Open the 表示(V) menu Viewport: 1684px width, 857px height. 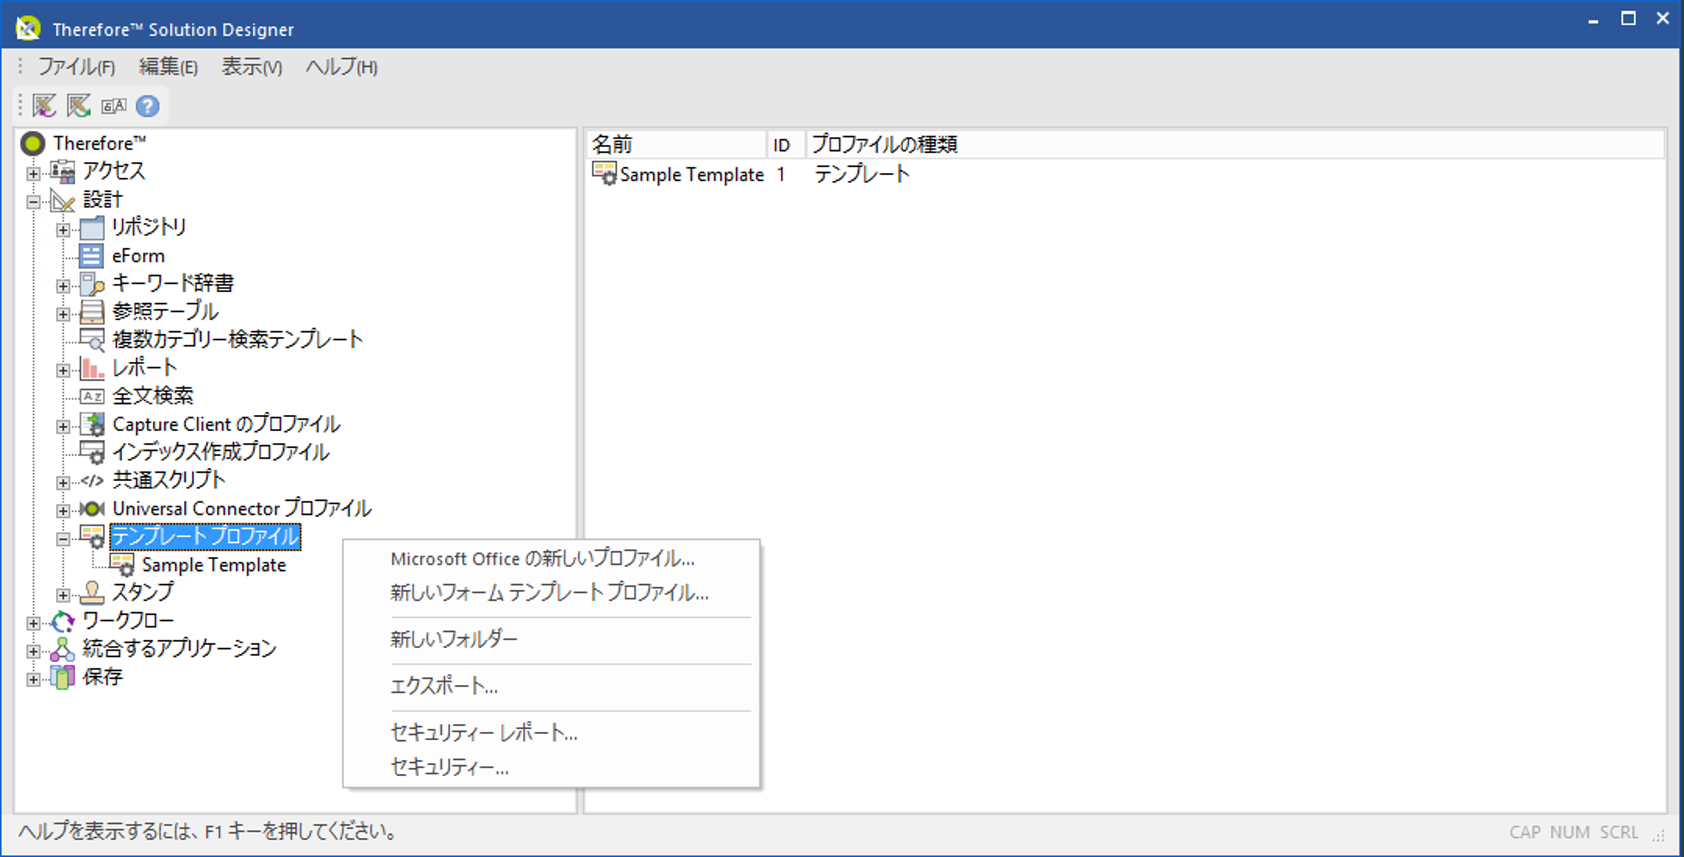pos(251,67)
